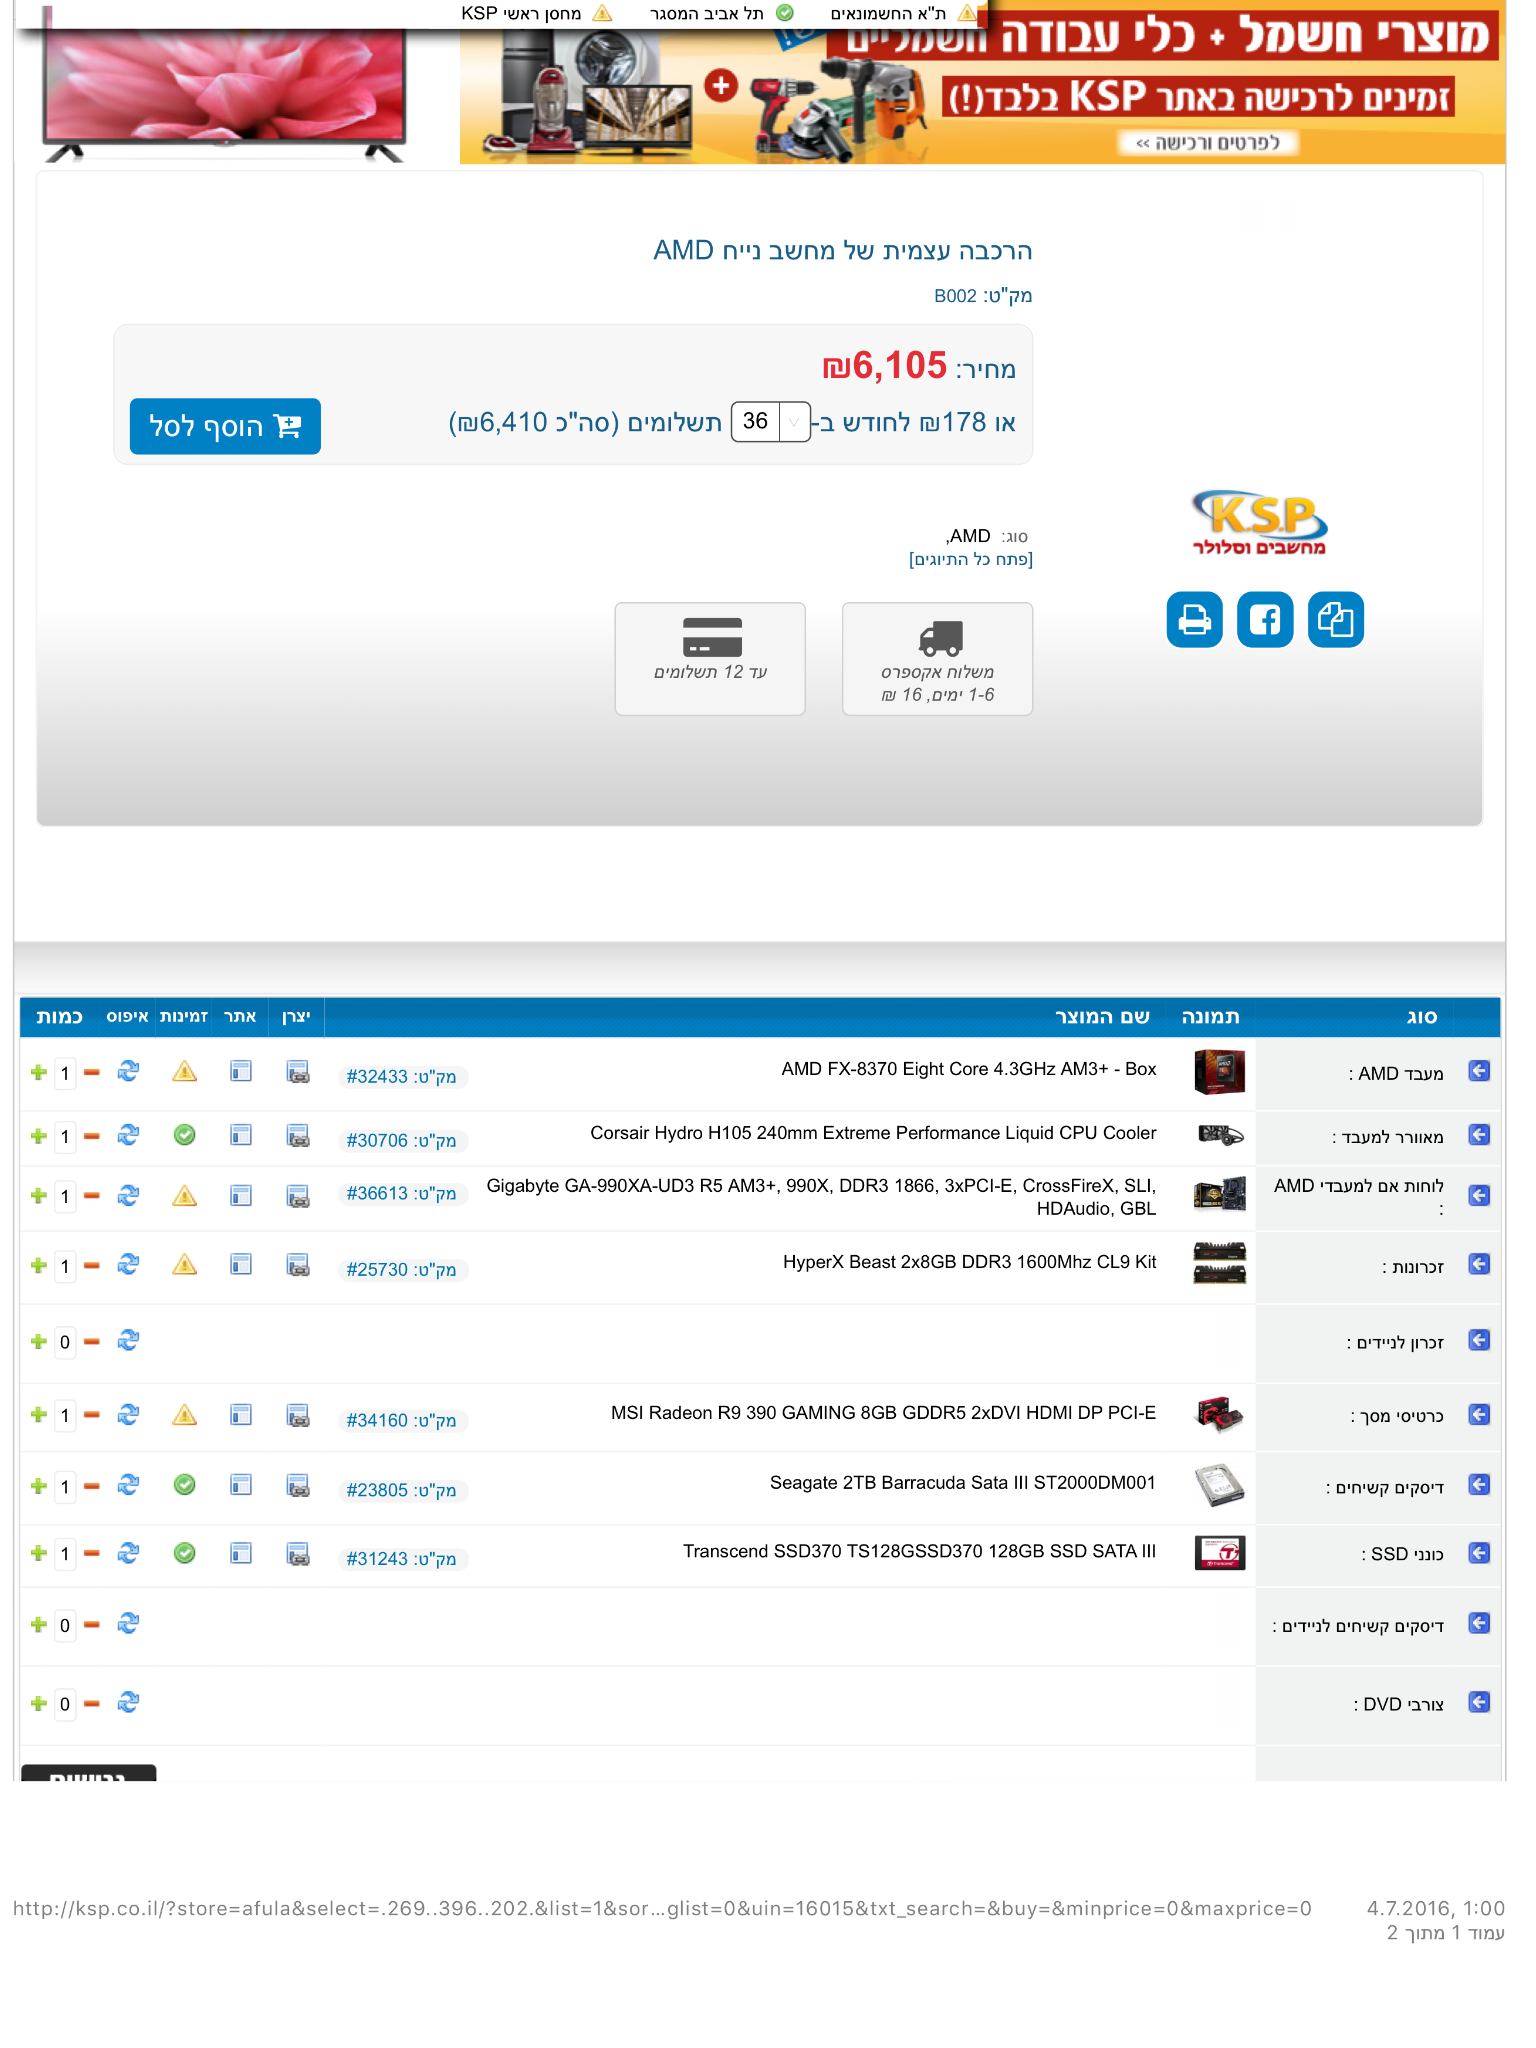Check availability warning for Gigabyte GA-990XA-UD3
Image resolution: width=1536 pixels, height=2048 pixels.
(x=184, y=1195)
